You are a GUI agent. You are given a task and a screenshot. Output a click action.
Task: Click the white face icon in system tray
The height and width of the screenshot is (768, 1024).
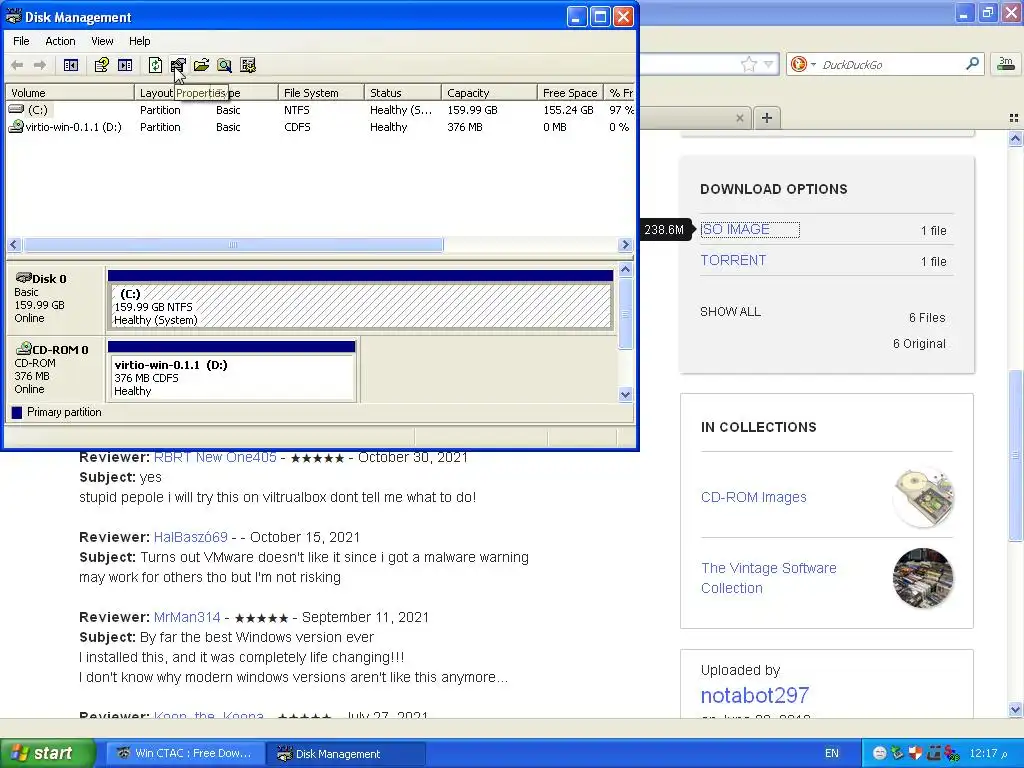880,753
